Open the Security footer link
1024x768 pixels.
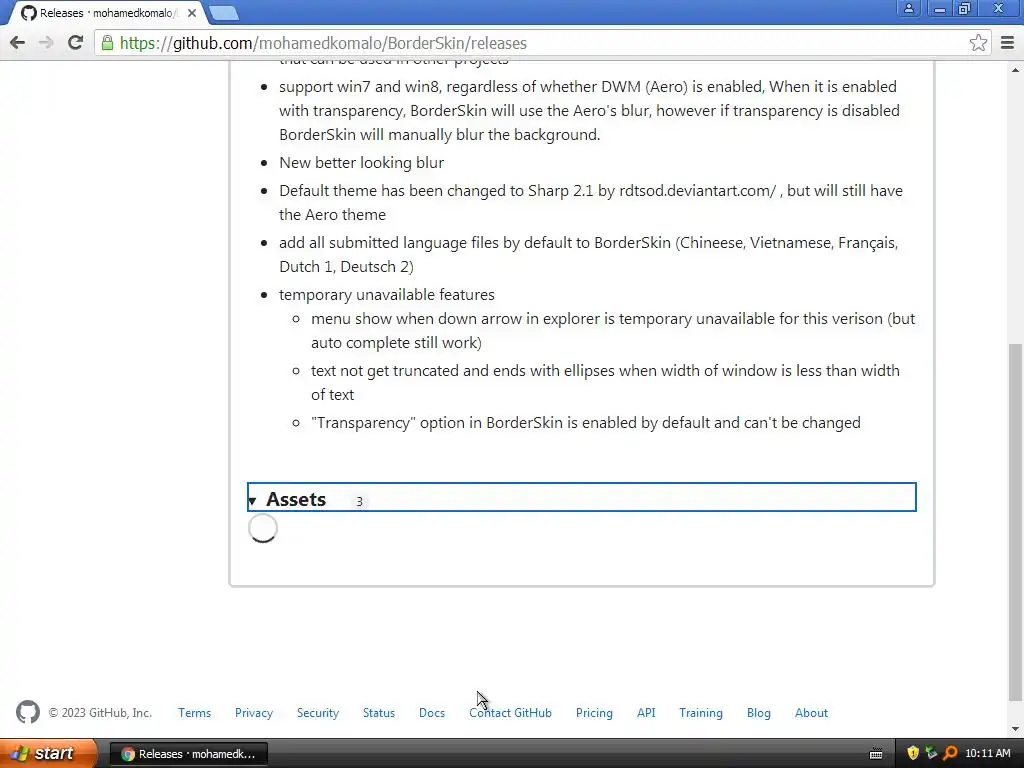click(318, 712)
